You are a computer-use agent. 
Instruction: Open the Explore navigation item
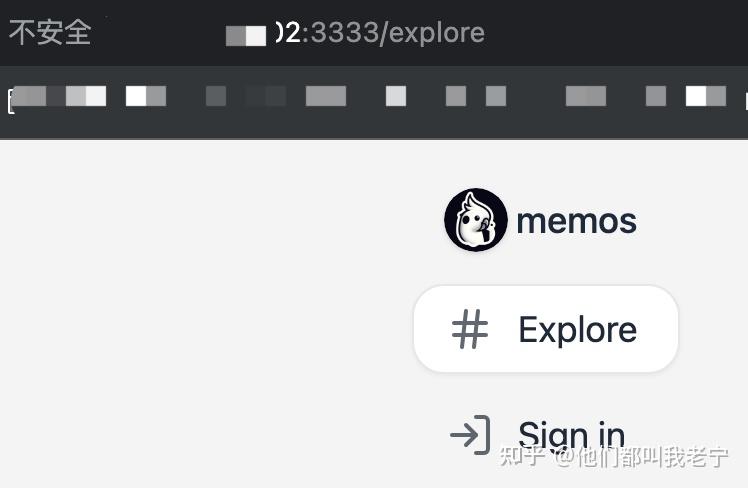546,329
